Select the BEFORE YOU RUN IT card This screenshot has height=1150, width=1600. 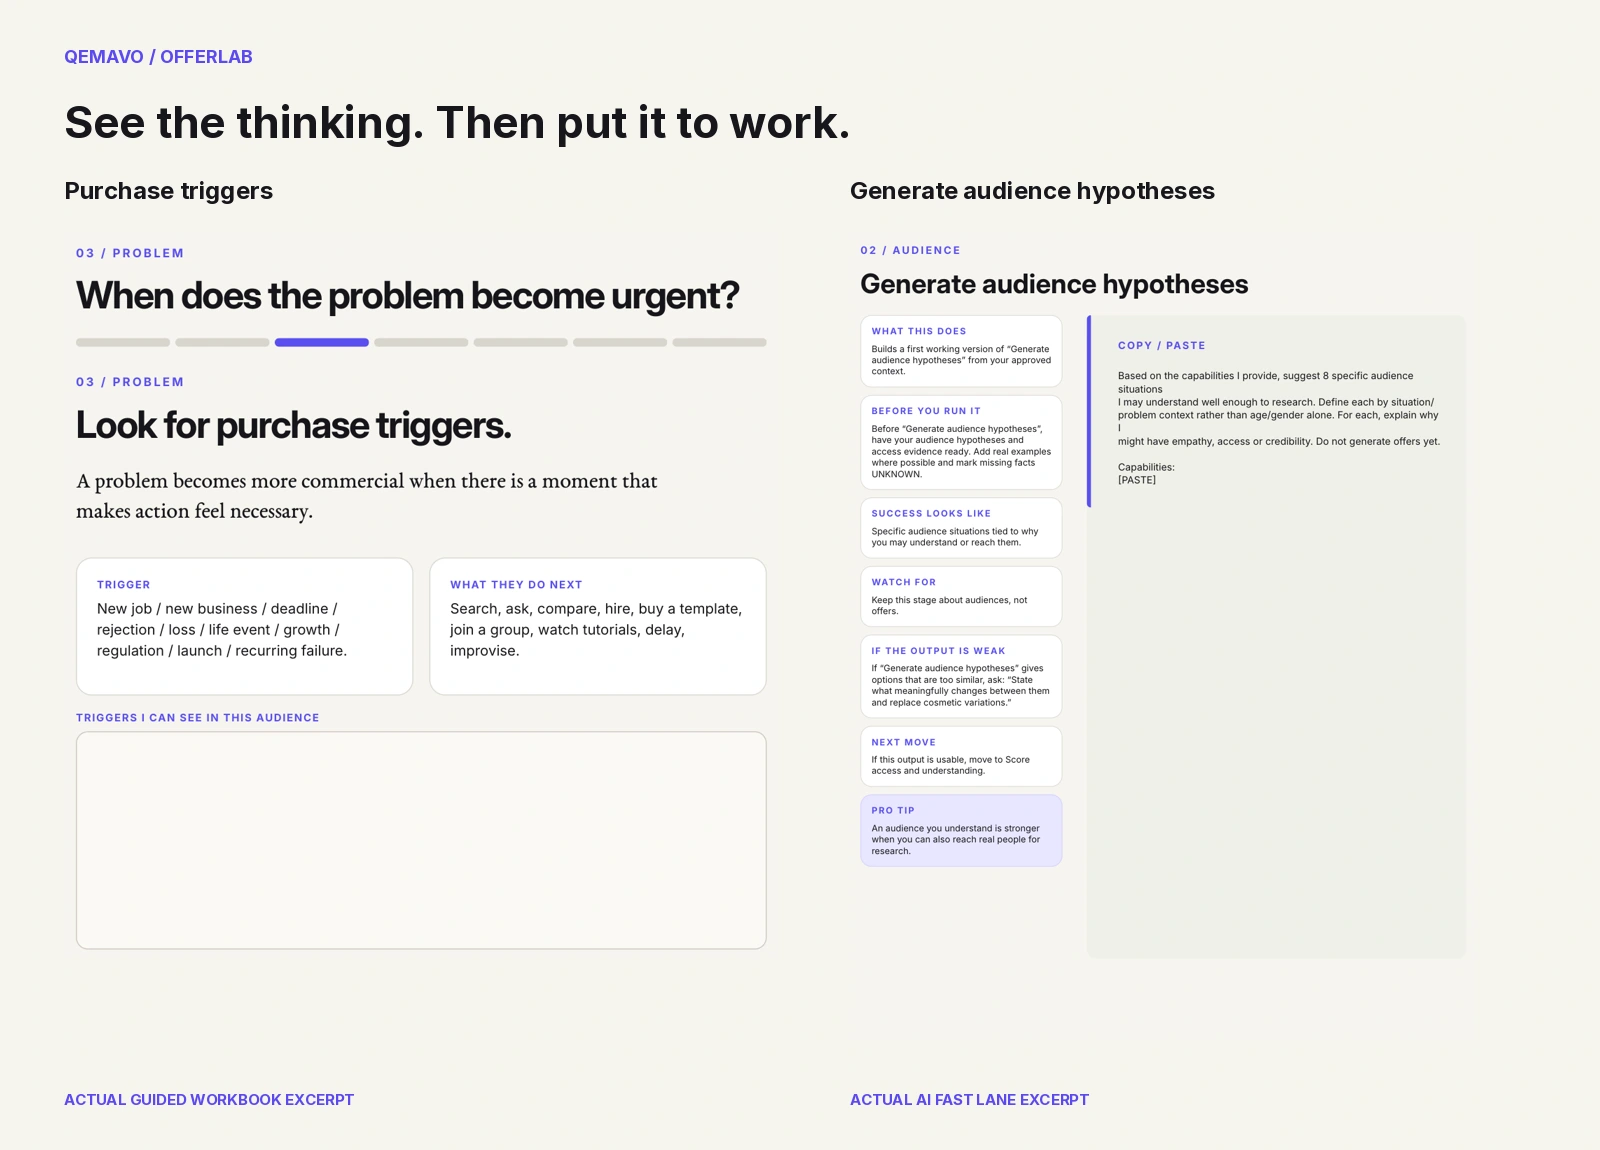pos(961,443)
